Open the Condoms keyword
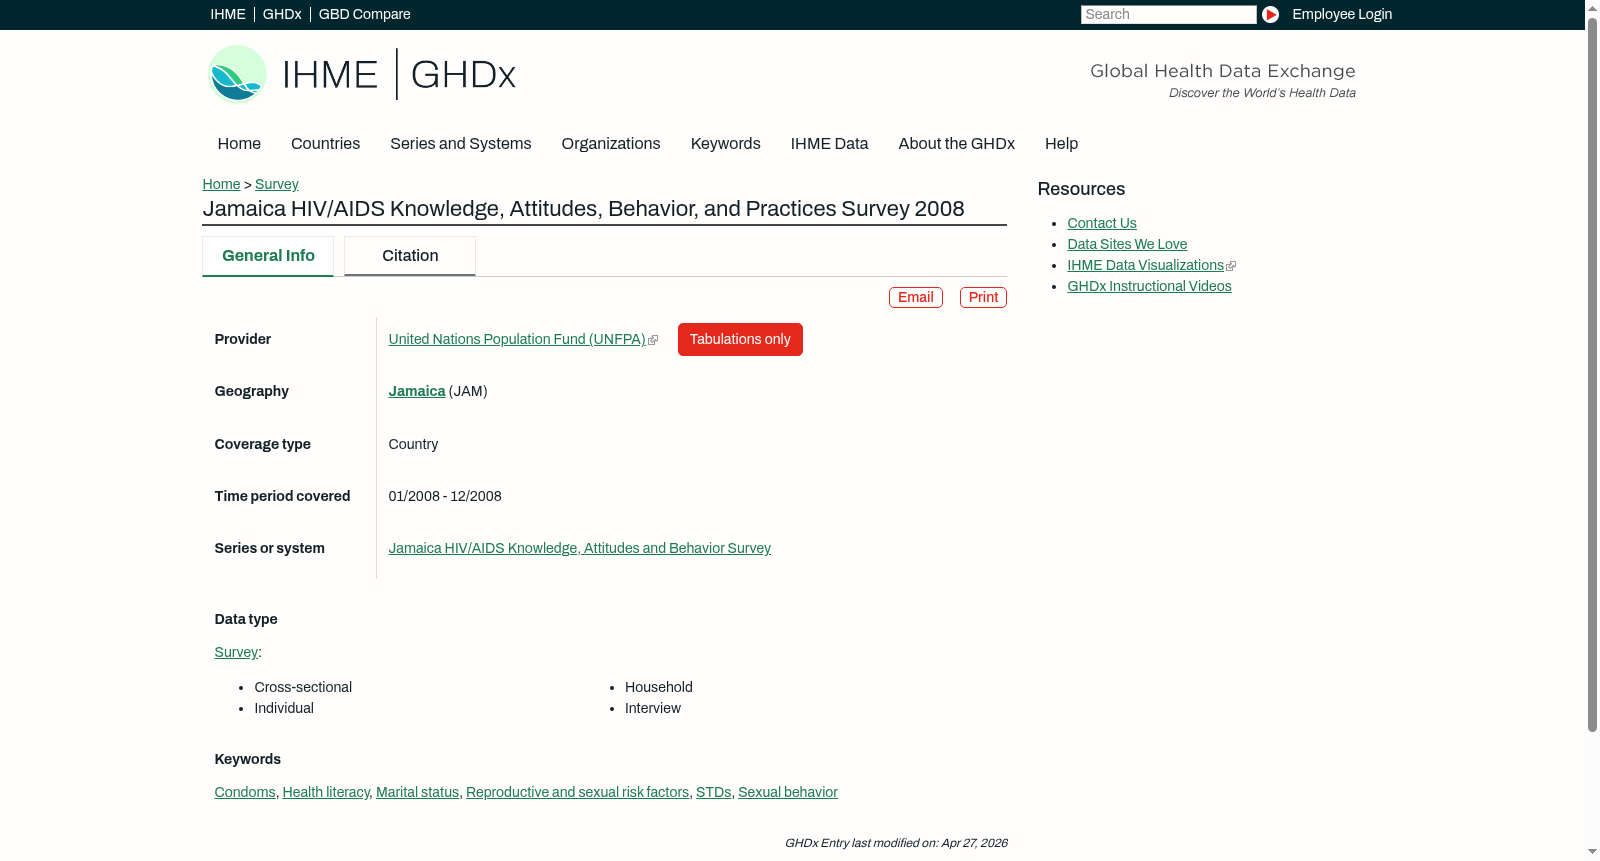The height and width of the screenshot is (861, 1600). pos(245,792)
